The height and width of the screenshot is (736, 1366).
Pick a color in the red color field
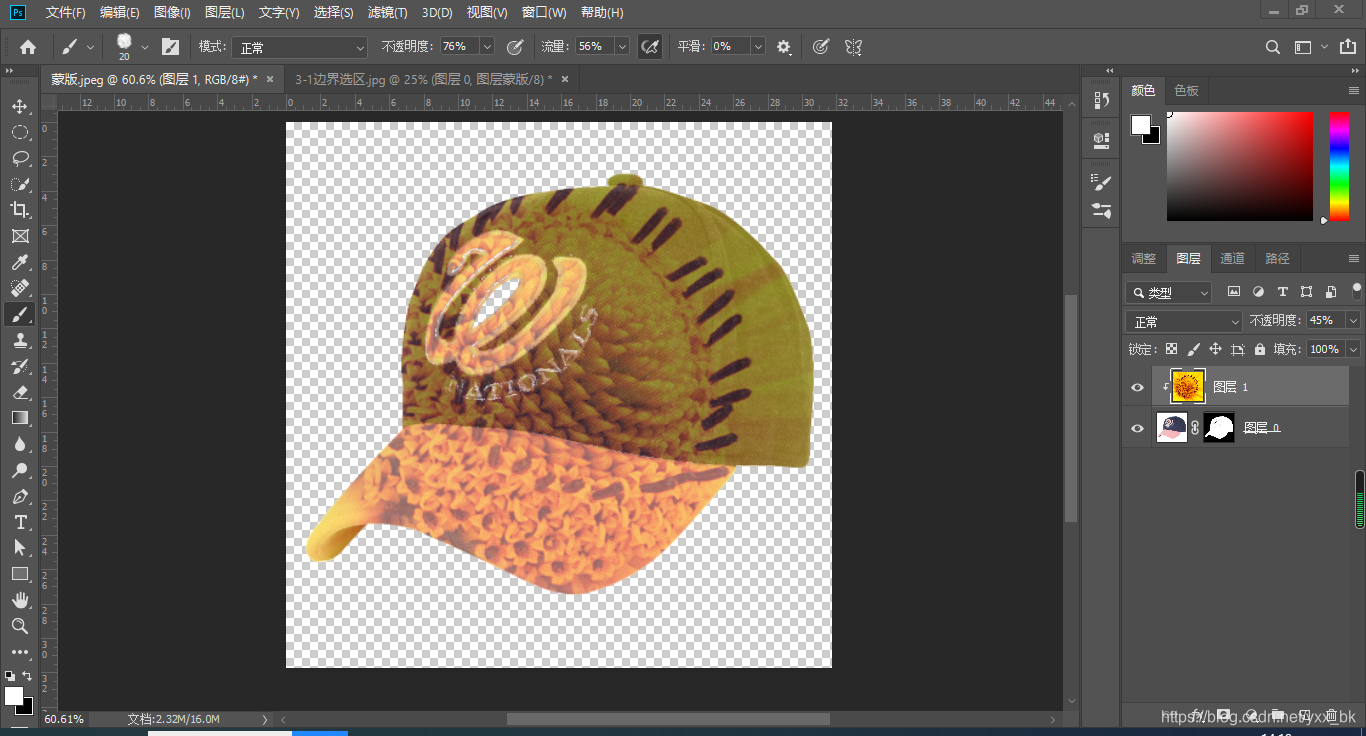[1240, 166]
